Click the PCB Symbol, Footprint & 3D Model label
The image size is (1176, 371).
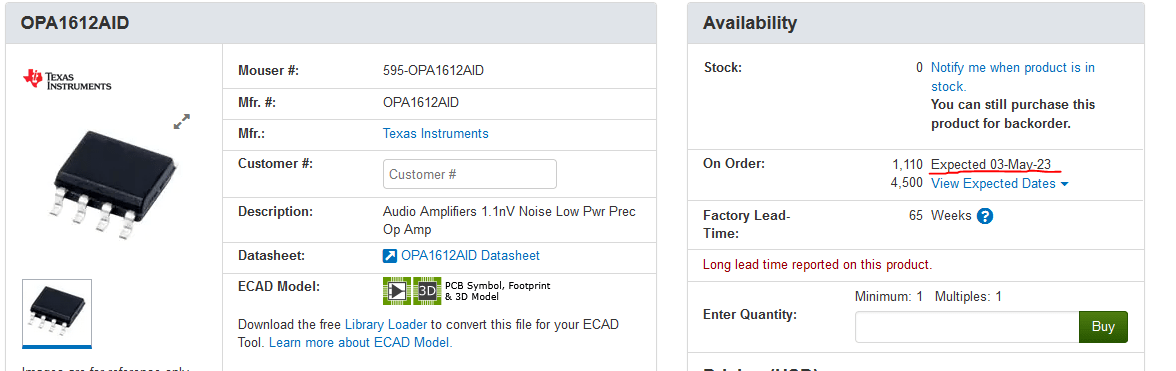coord(497,291)
